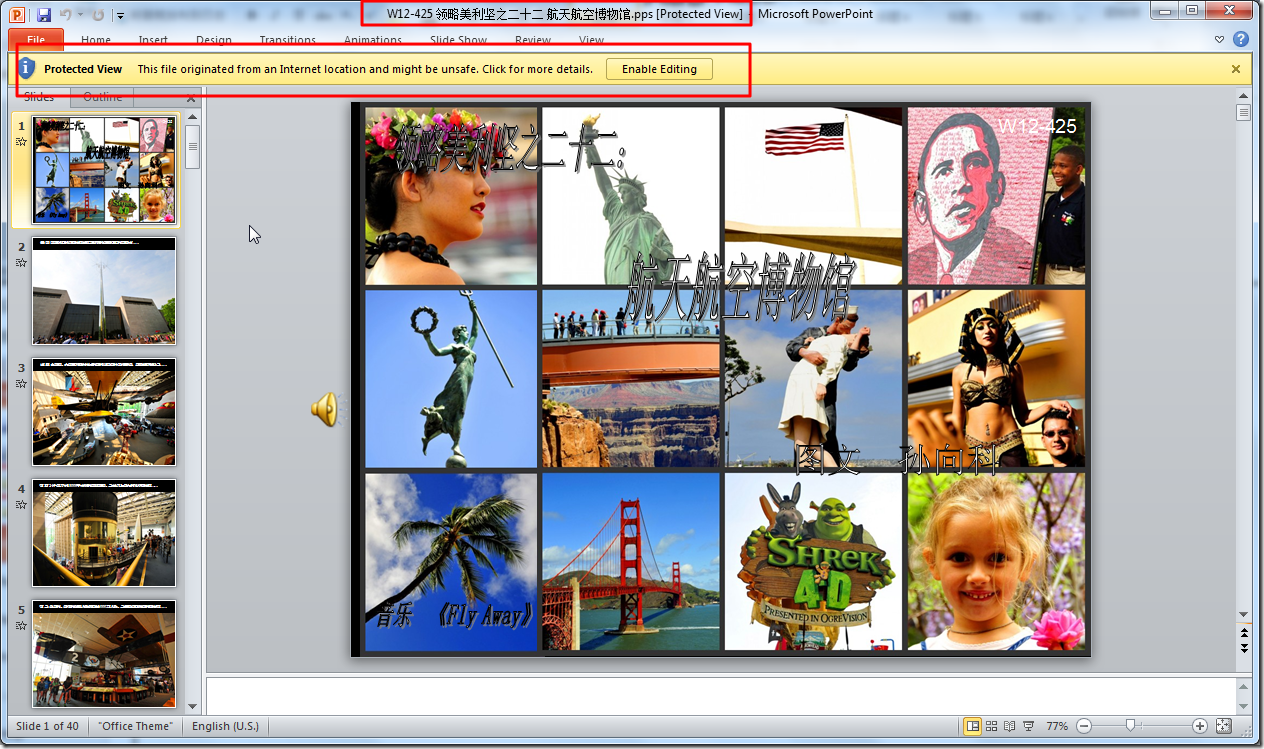
Task: Click the Zoom Out minus button
Action: point(1084,726)
